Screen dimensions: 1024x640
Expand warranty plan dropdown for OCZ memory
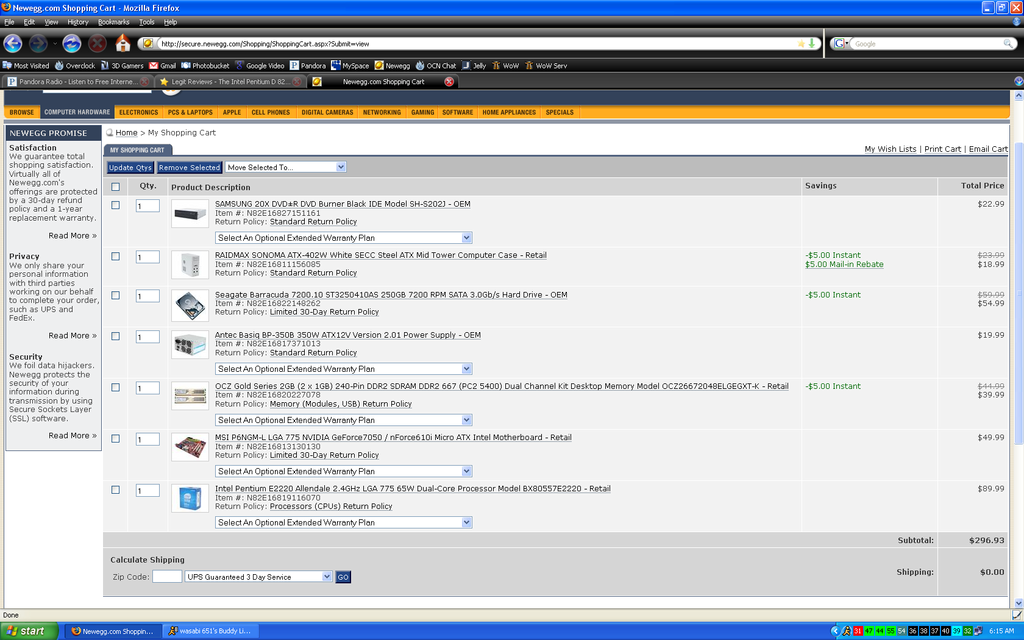[344, 420]
